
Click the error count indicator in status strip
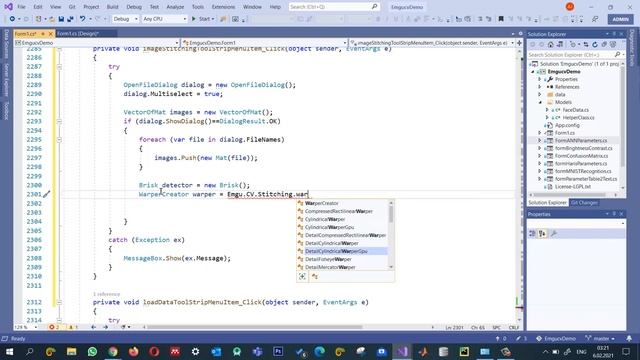[54, 327]
